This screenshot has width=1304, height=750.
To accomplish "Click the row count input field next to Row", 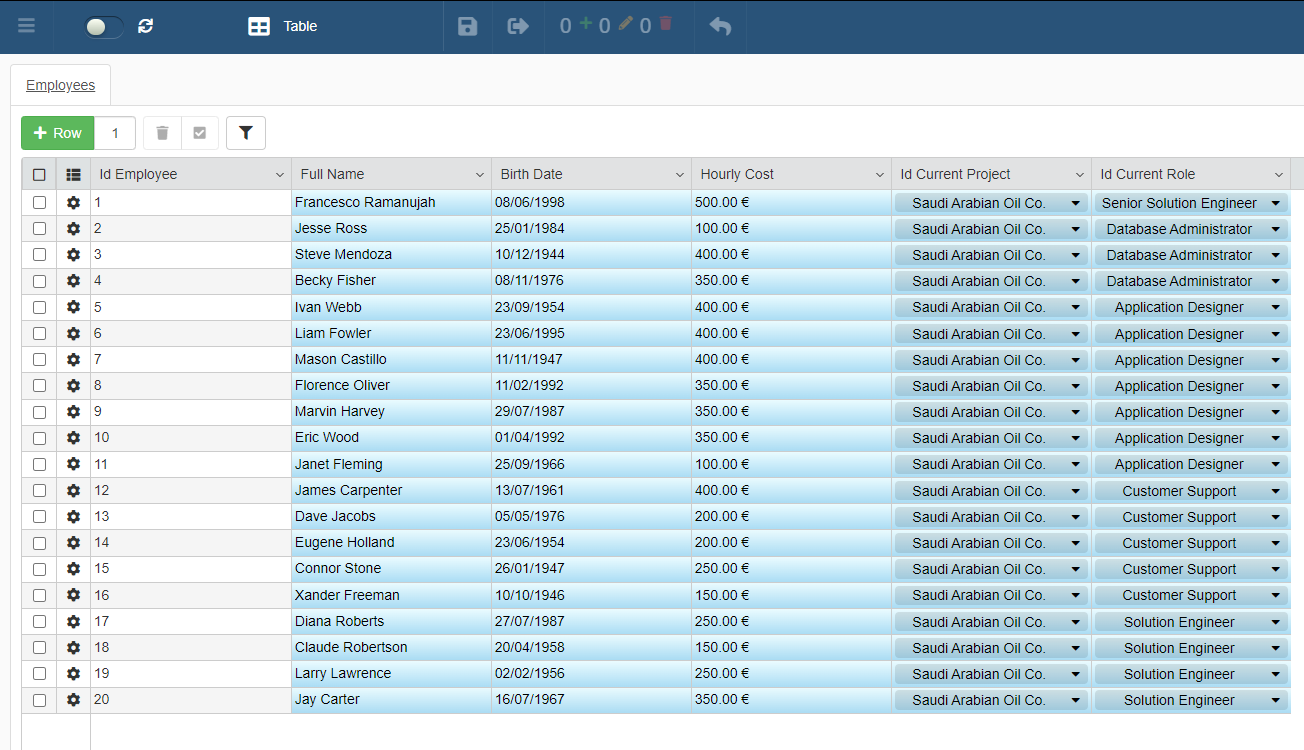I will [115, 133].
